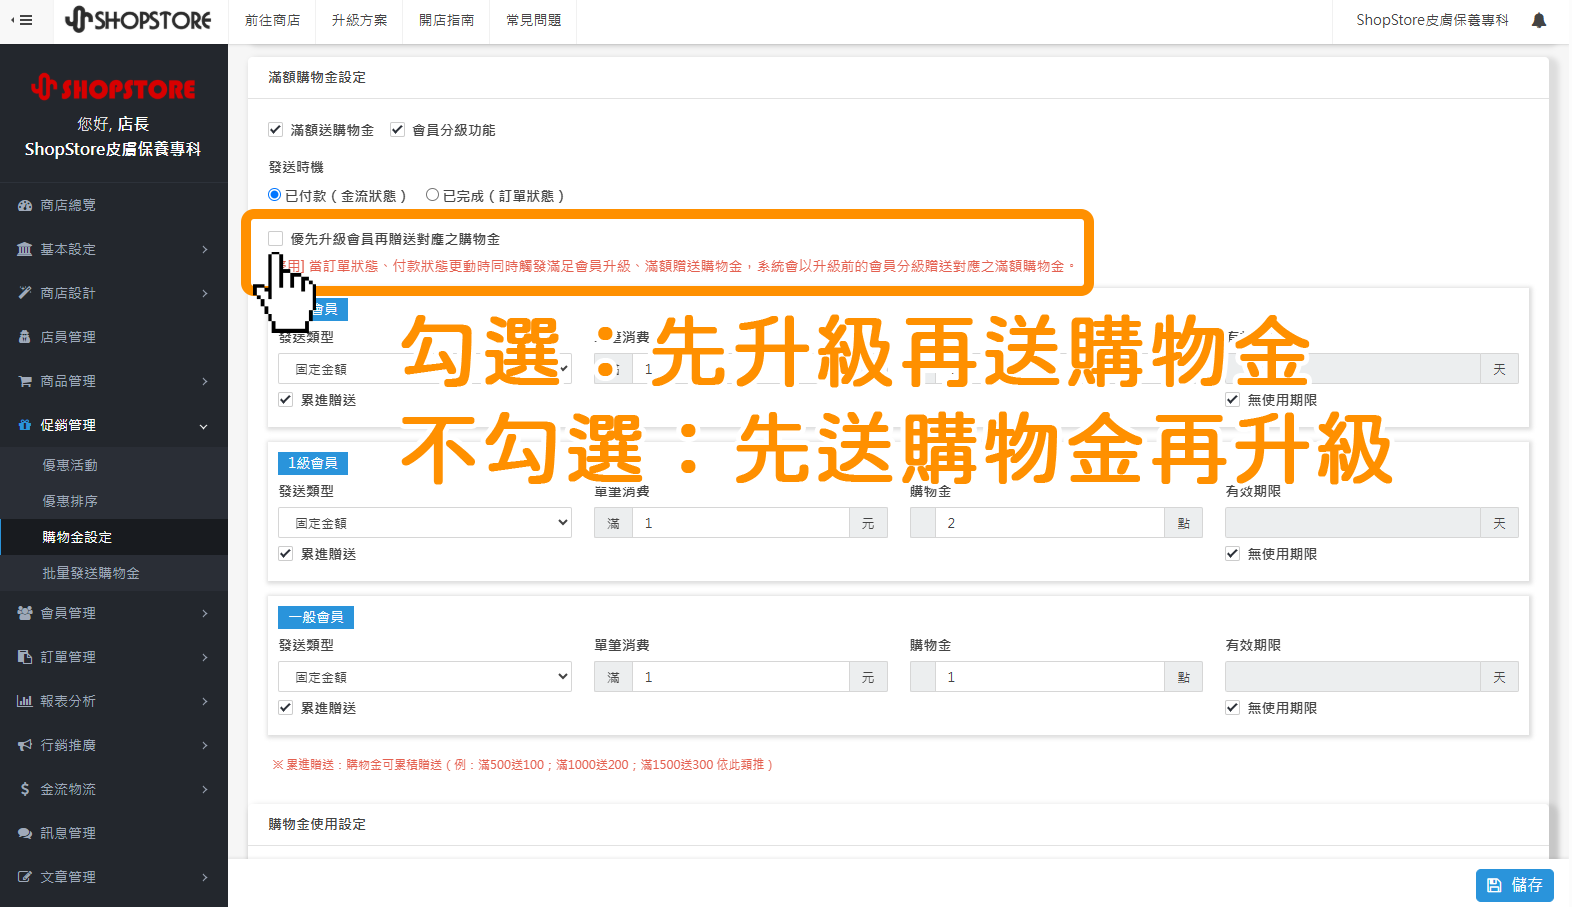Viewport: 1572px width, 907px height.
Task: Click the 報表分析 bar chart icon
Action: pos(25,701)
